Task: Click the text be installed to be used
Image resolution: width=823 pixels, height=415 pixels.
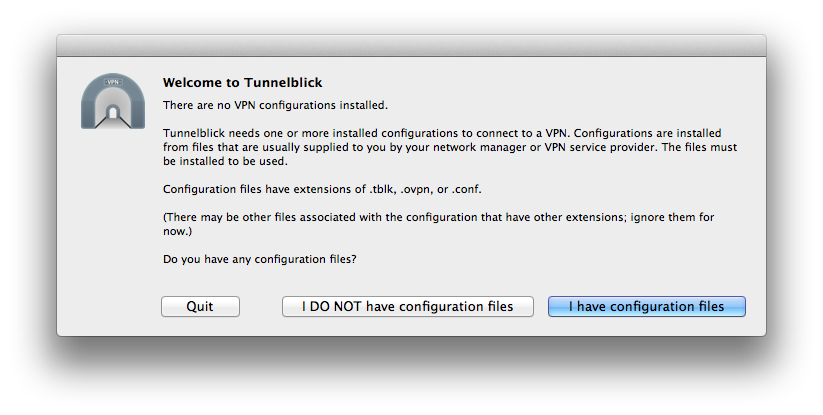Action: click(225, 162)
